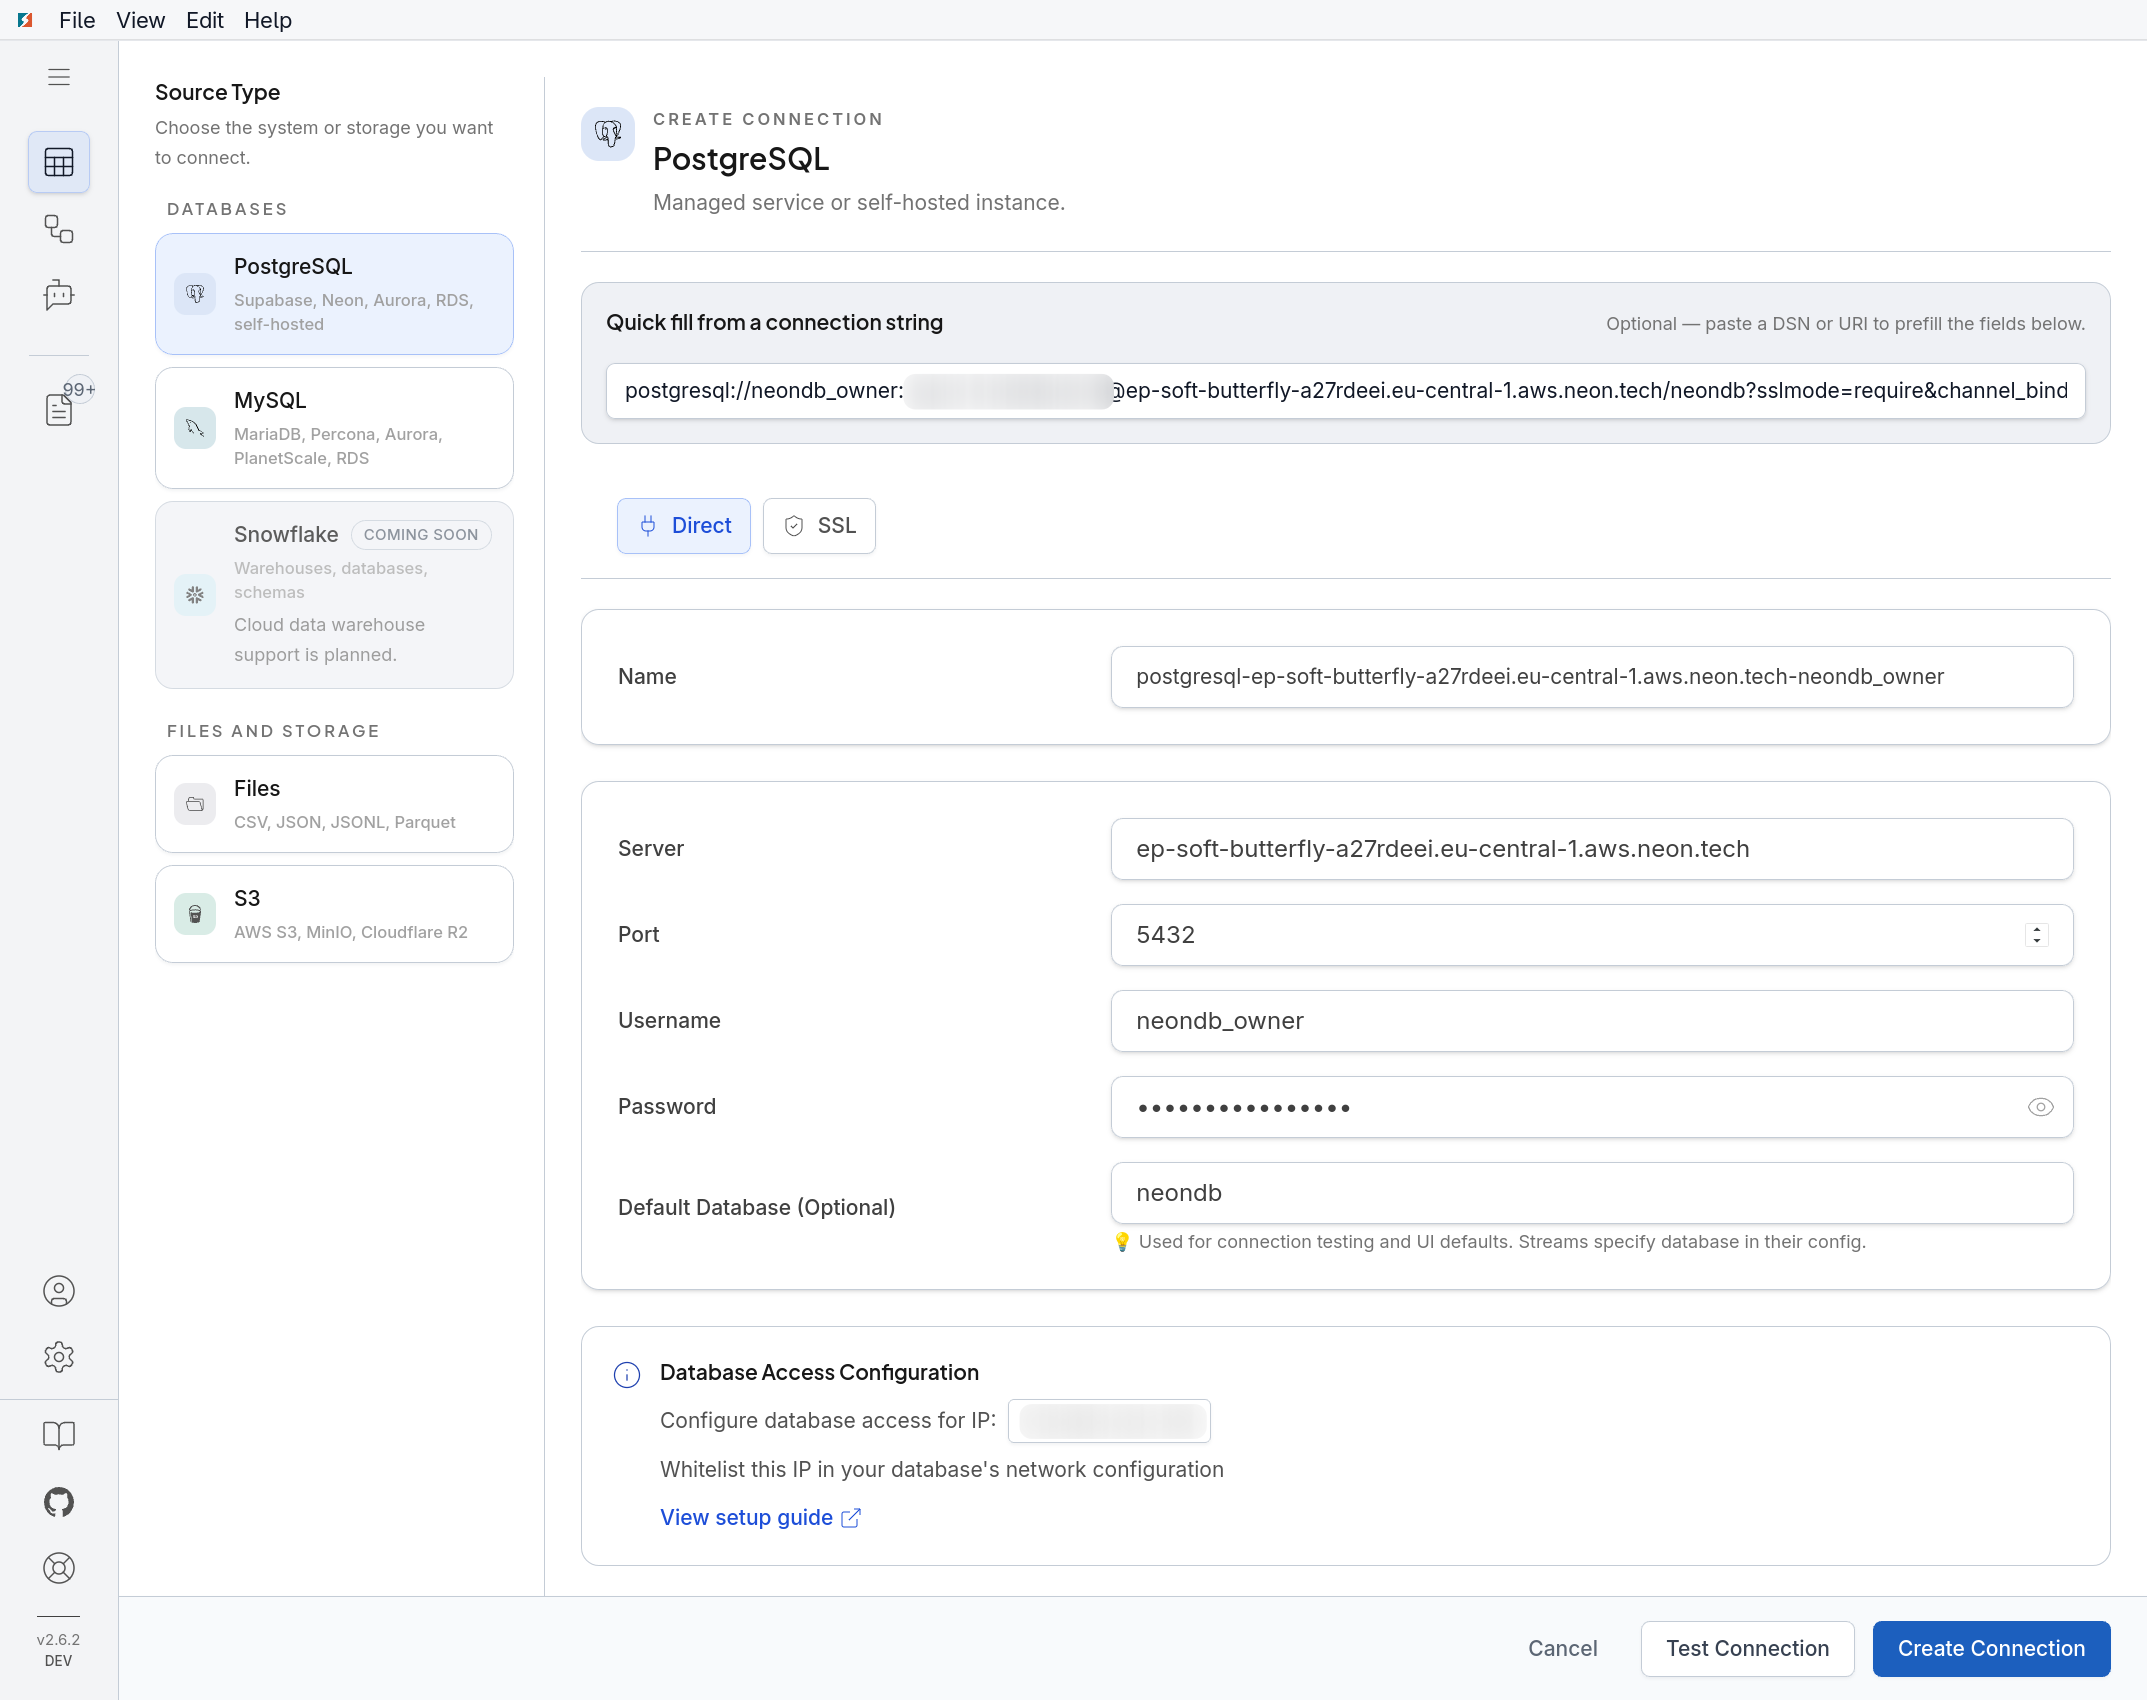
Task: Show password using the eye icon
Action: pyautogui.click(x=2040, y=1107)
